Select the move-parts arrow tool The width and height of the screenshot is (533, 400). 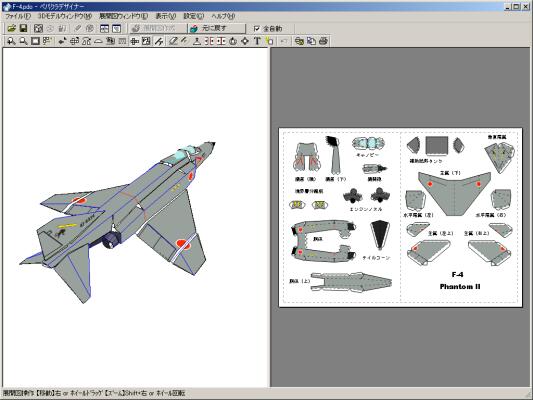[x=62, y=41]
